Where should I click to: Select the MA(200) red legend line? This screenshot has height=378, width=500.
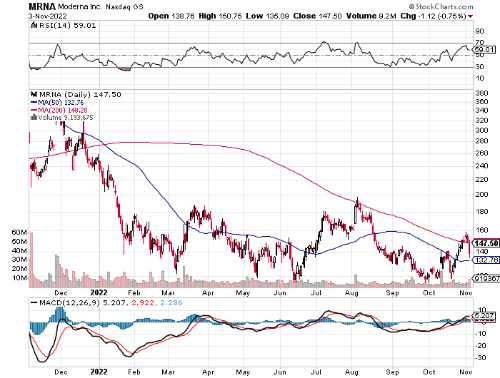(34, 110)
